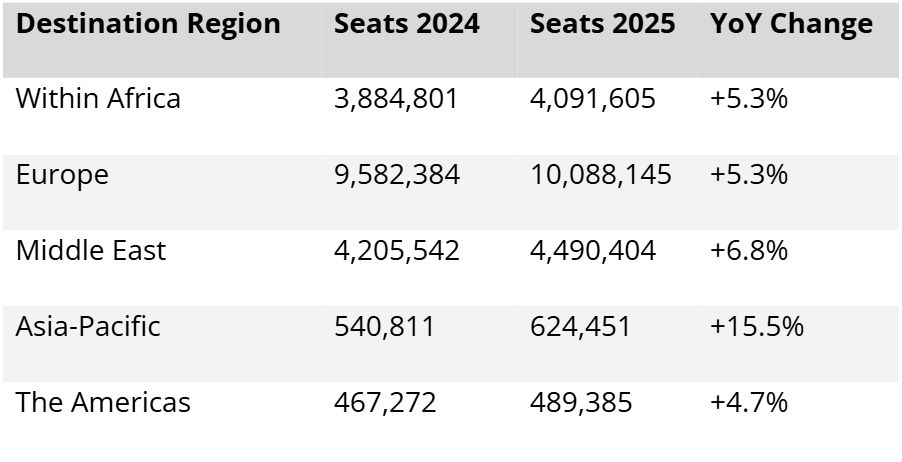902x462 pixels.
Task: Click the Seats 2025 column header
Action: click(601, 24)
